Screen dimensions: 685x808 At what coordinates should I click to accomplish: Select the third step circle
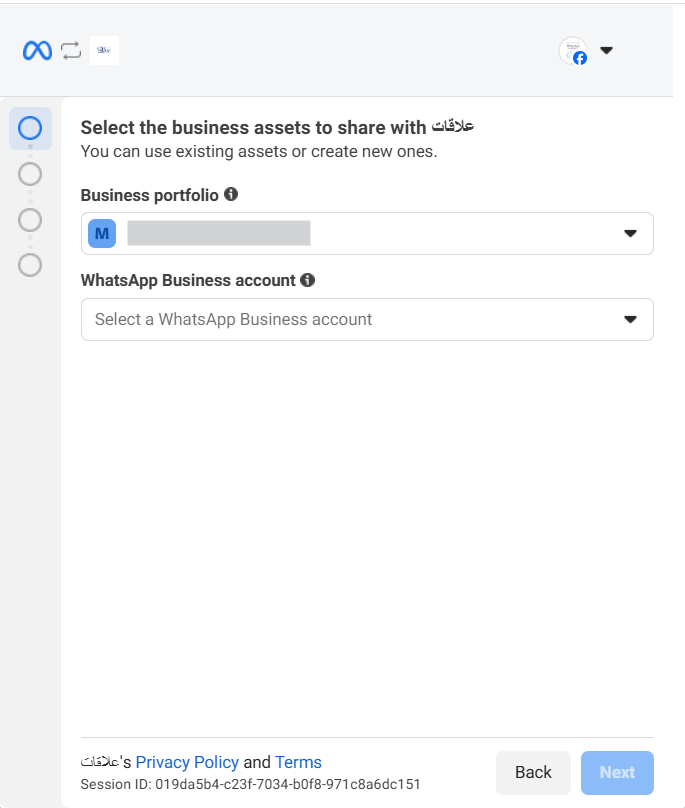30,219
